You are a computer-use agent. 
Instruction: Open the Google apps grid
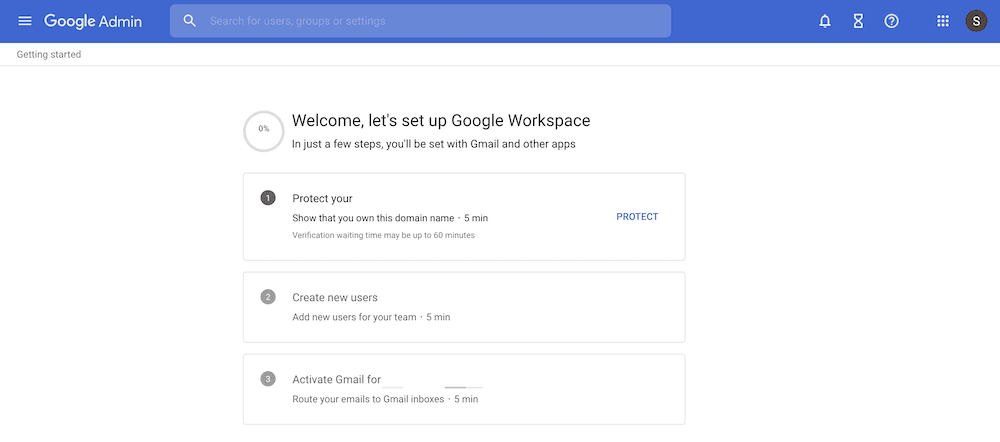[943, 21]
